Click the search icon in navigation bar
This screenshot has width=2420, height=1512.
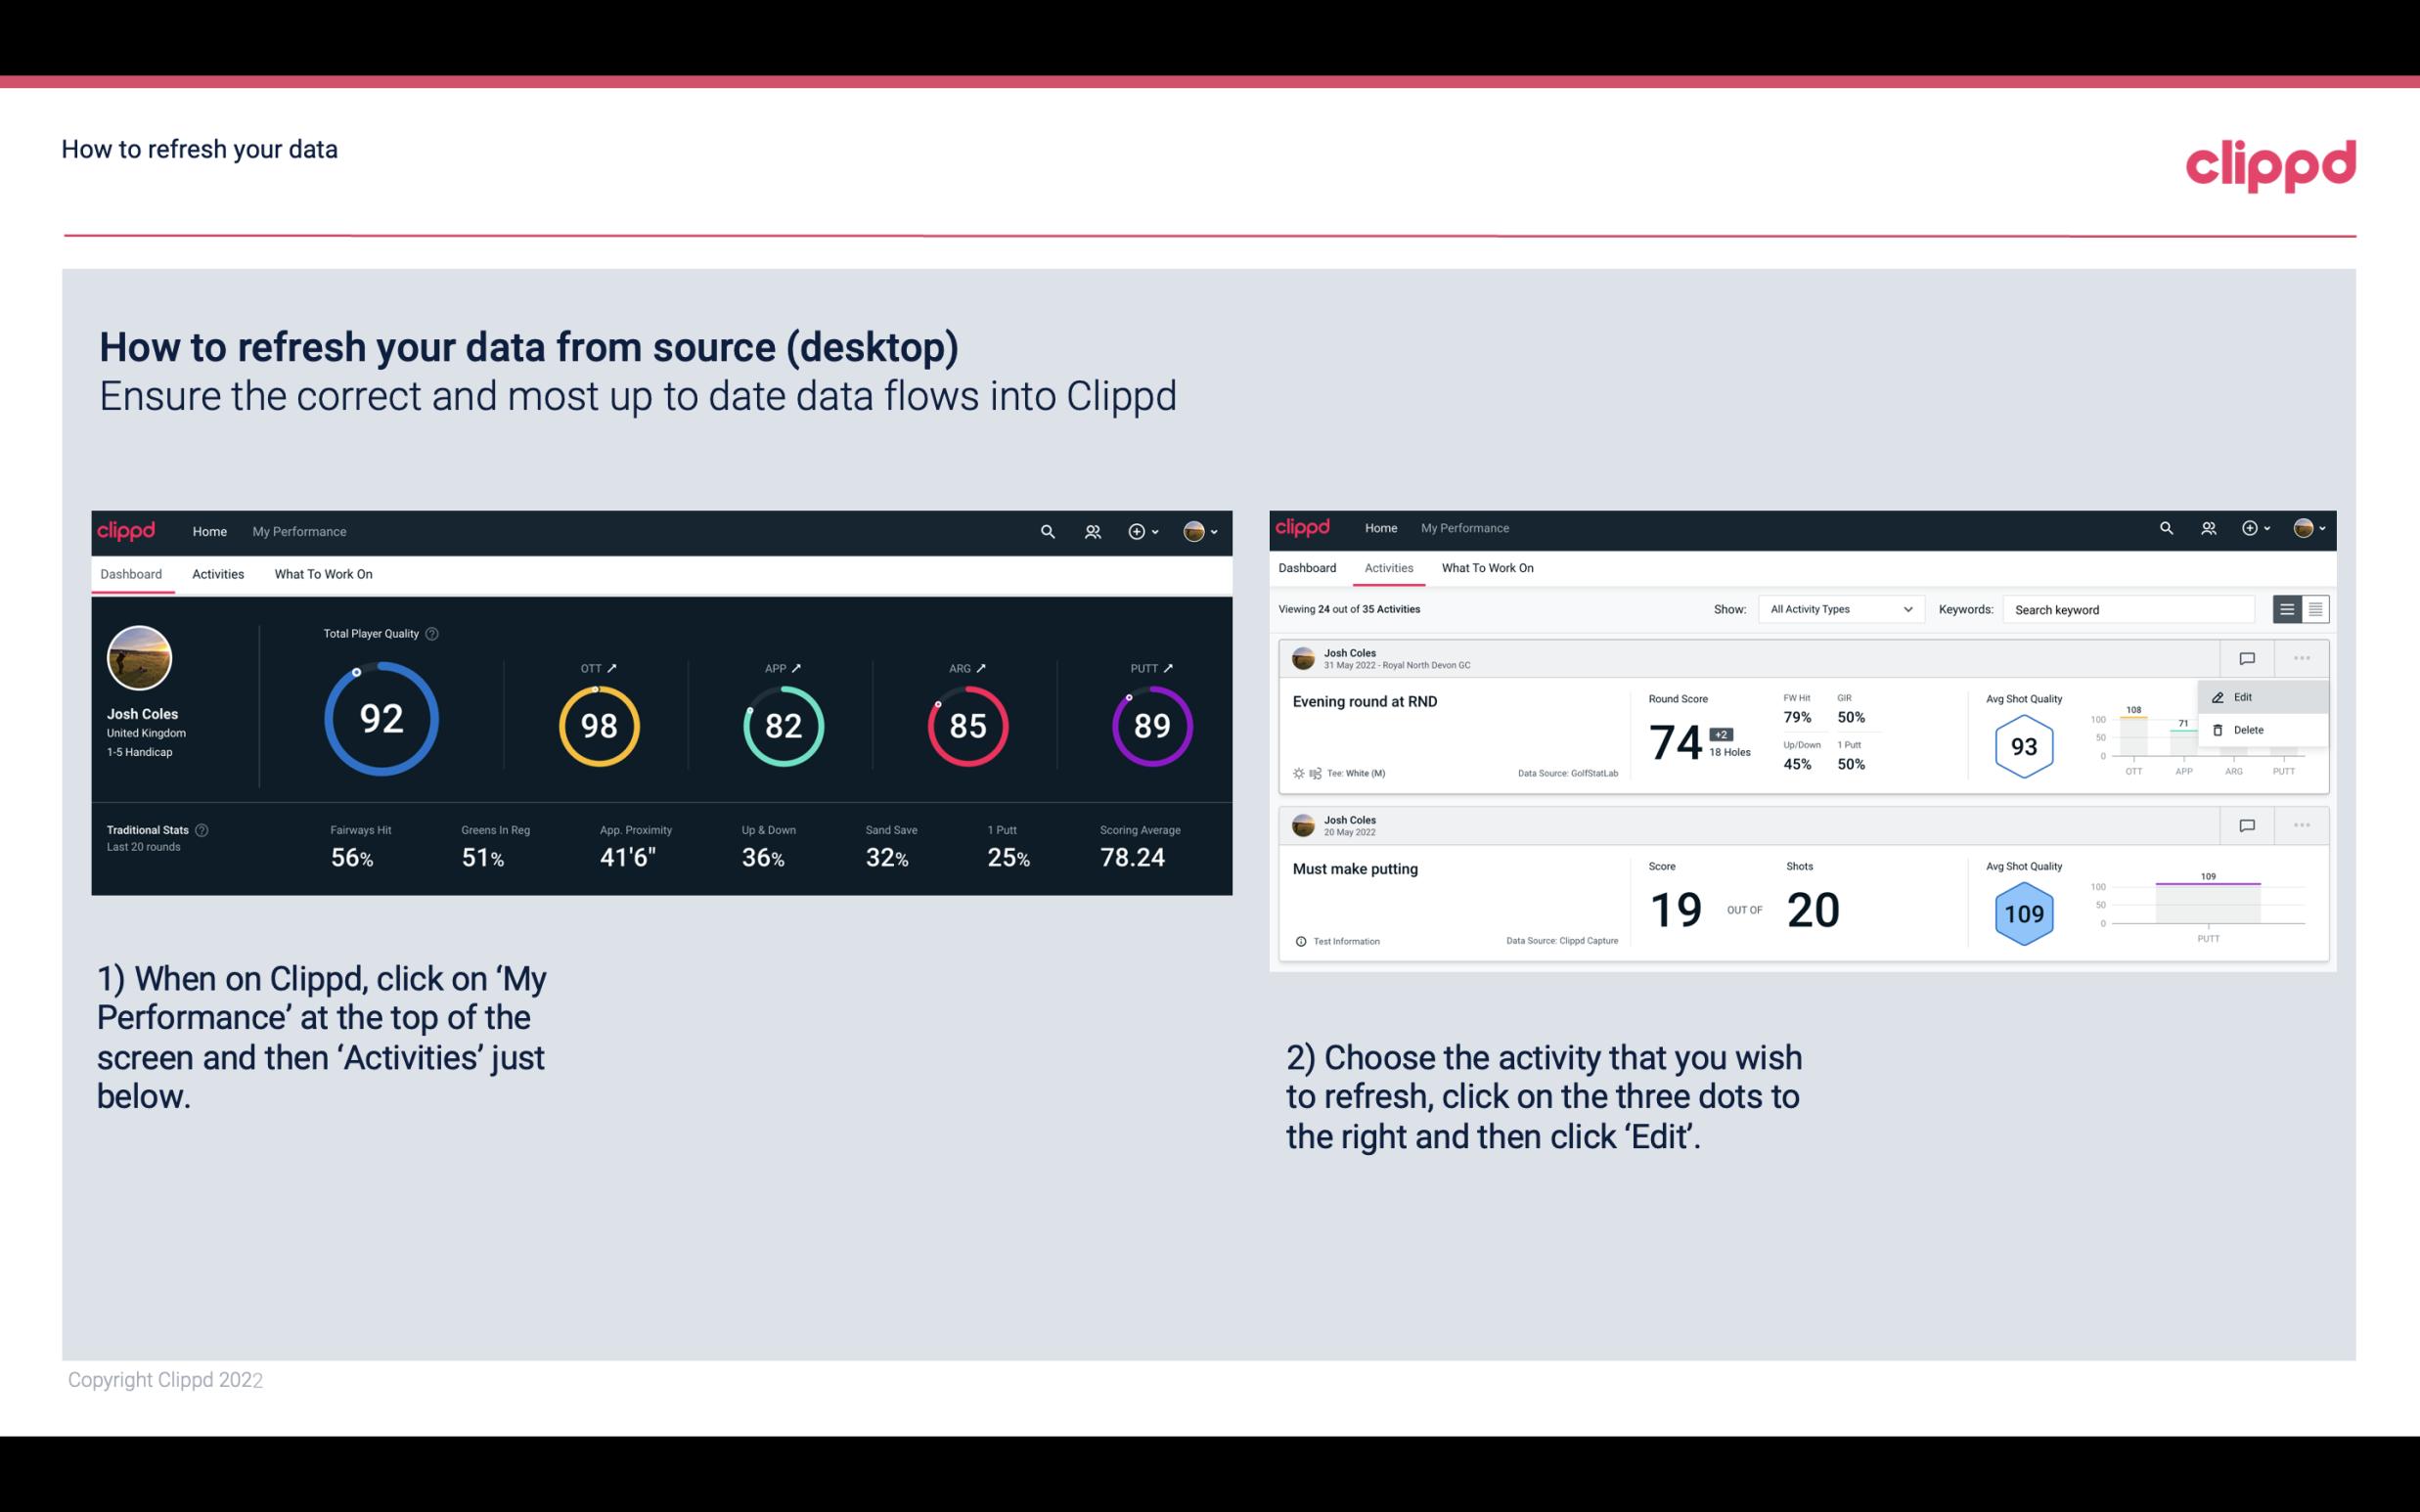tap(1046, 531)
